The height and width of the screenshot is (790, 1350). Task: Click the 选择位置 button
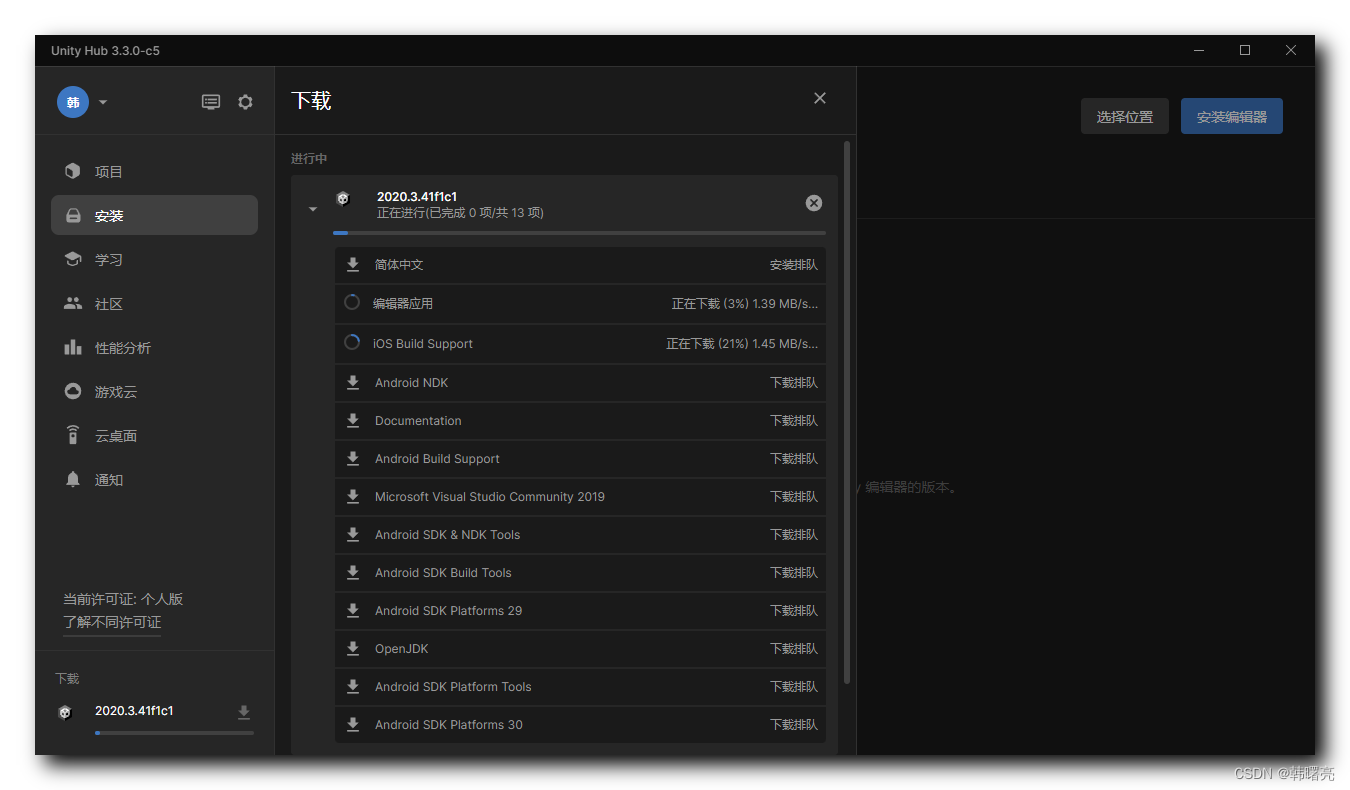(x=1125, y=116)
